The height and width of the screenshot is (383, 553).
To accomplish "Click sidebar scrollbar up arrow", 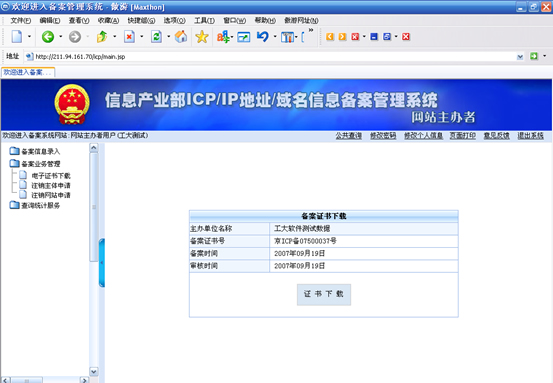I will click(94, 147).
